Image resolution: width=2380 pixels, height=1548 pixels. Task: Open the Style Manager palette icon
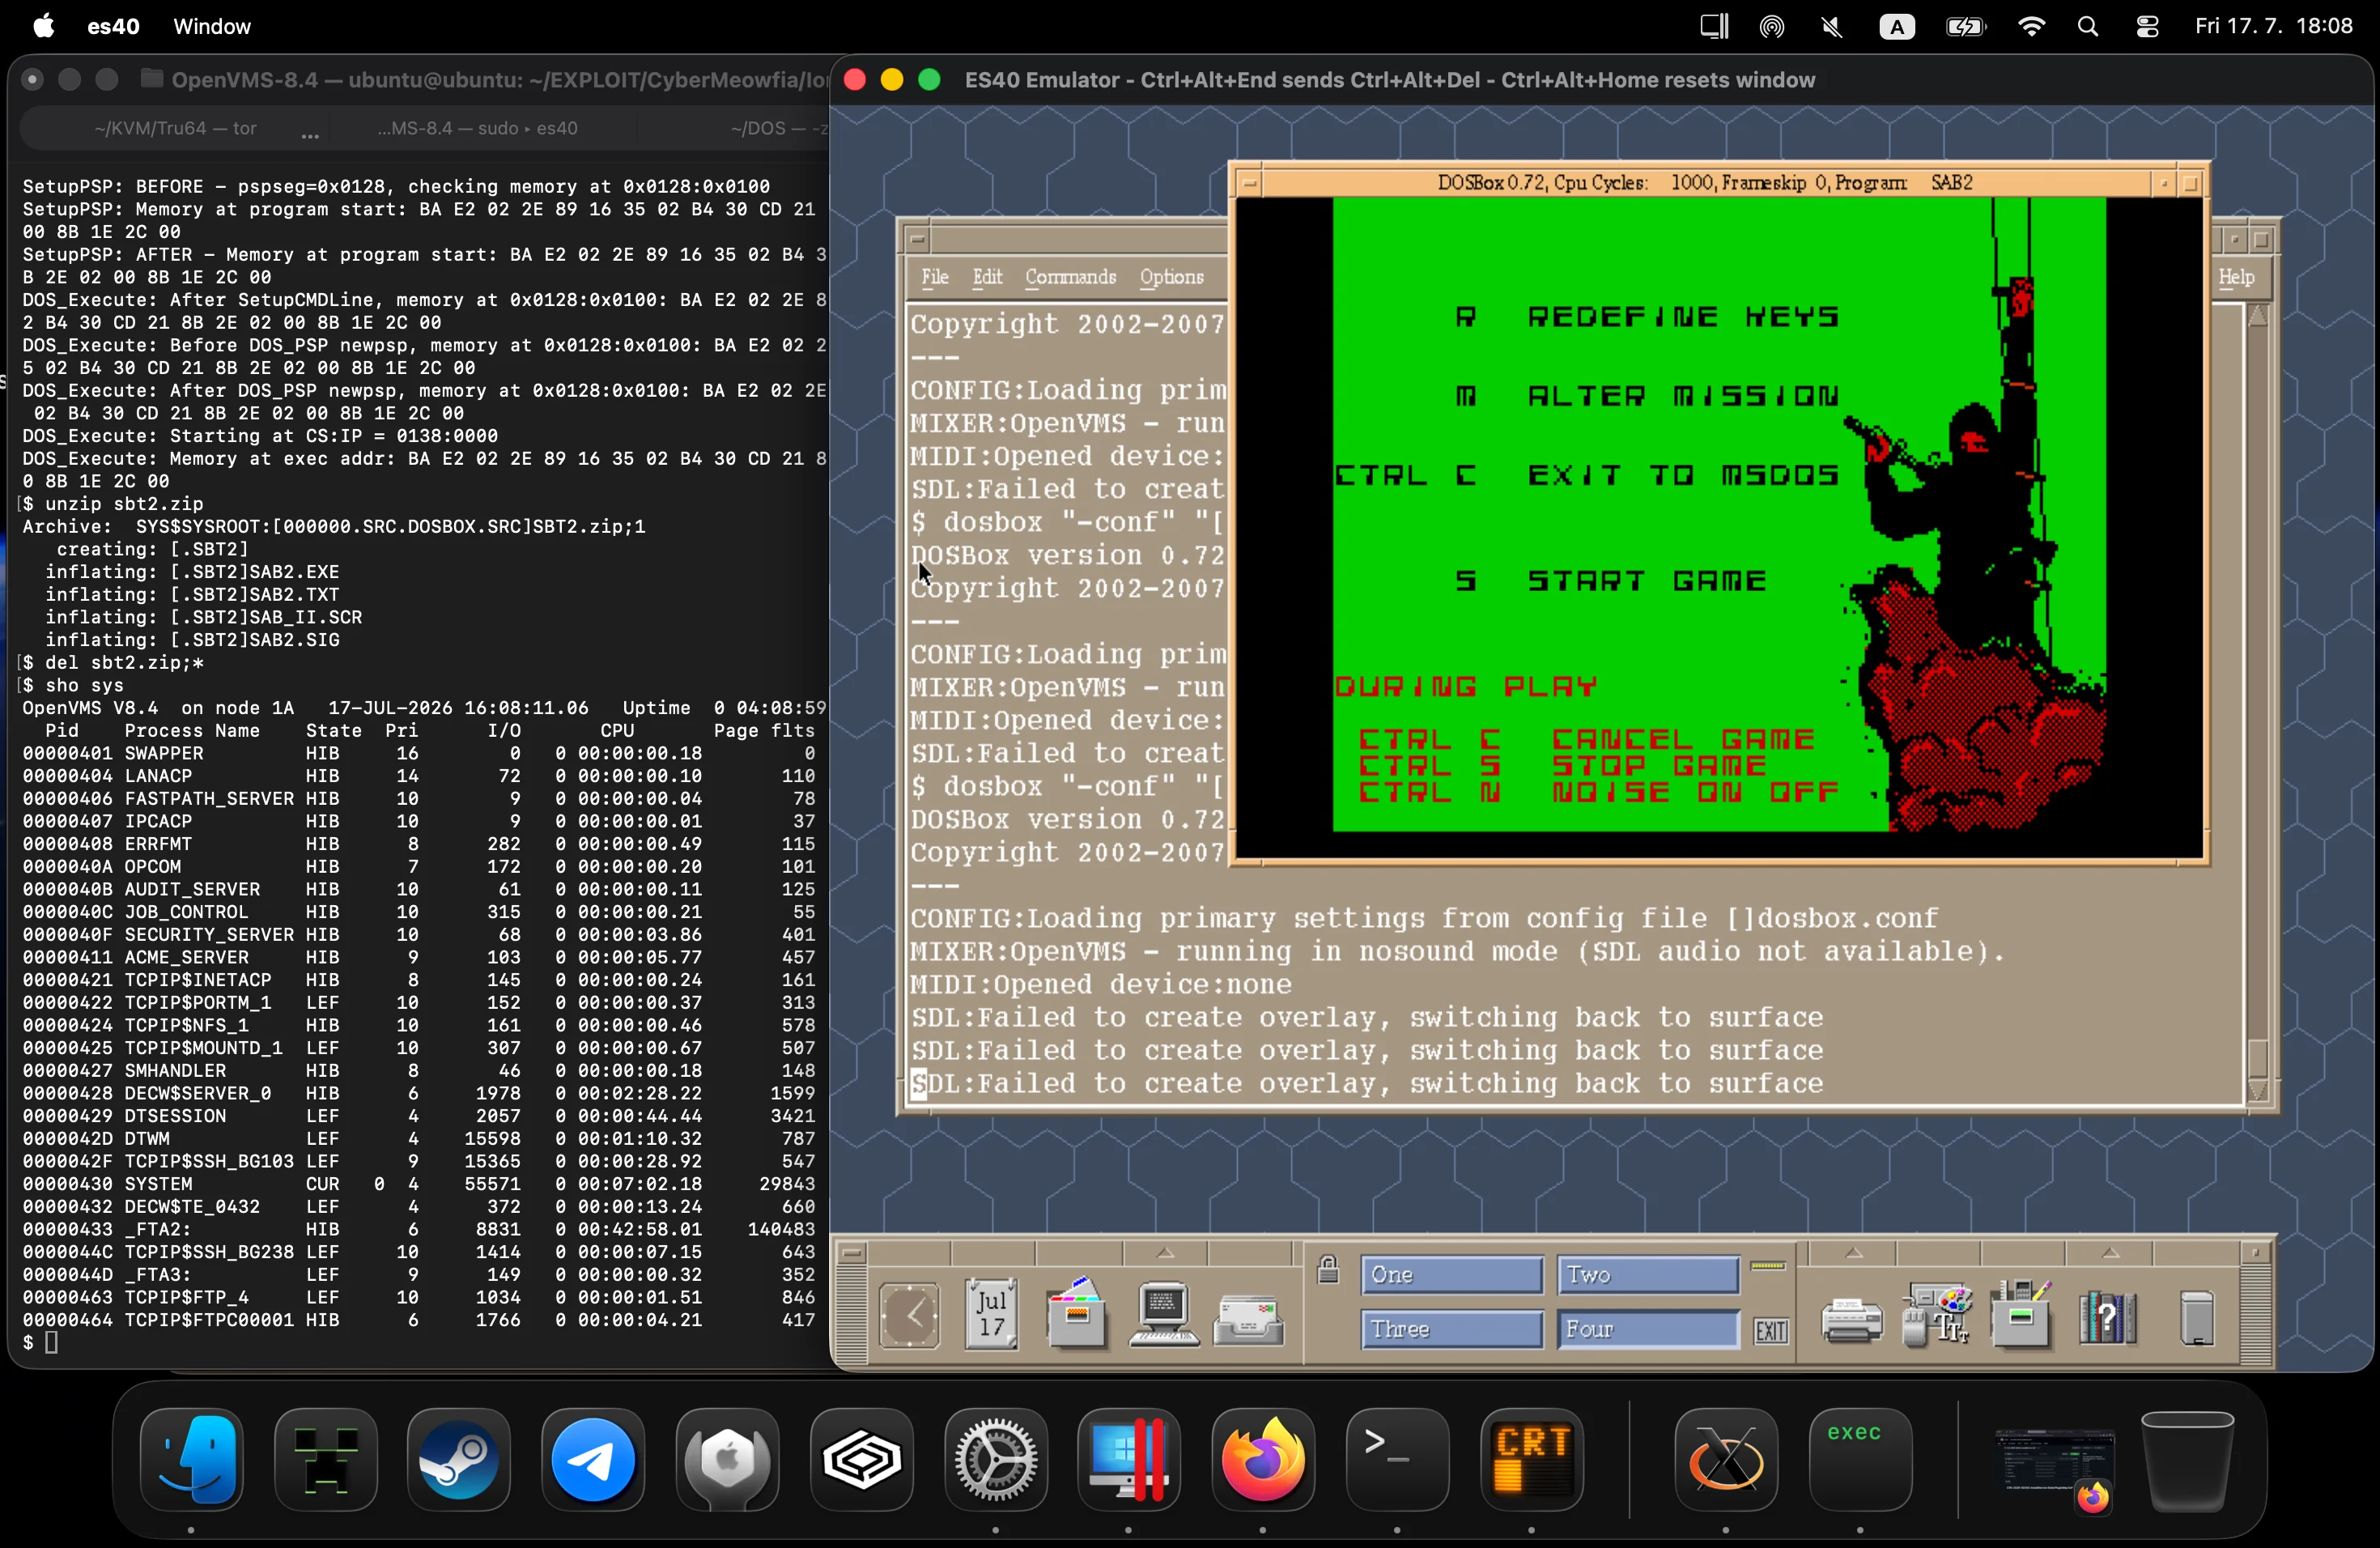(1937, 1315)
